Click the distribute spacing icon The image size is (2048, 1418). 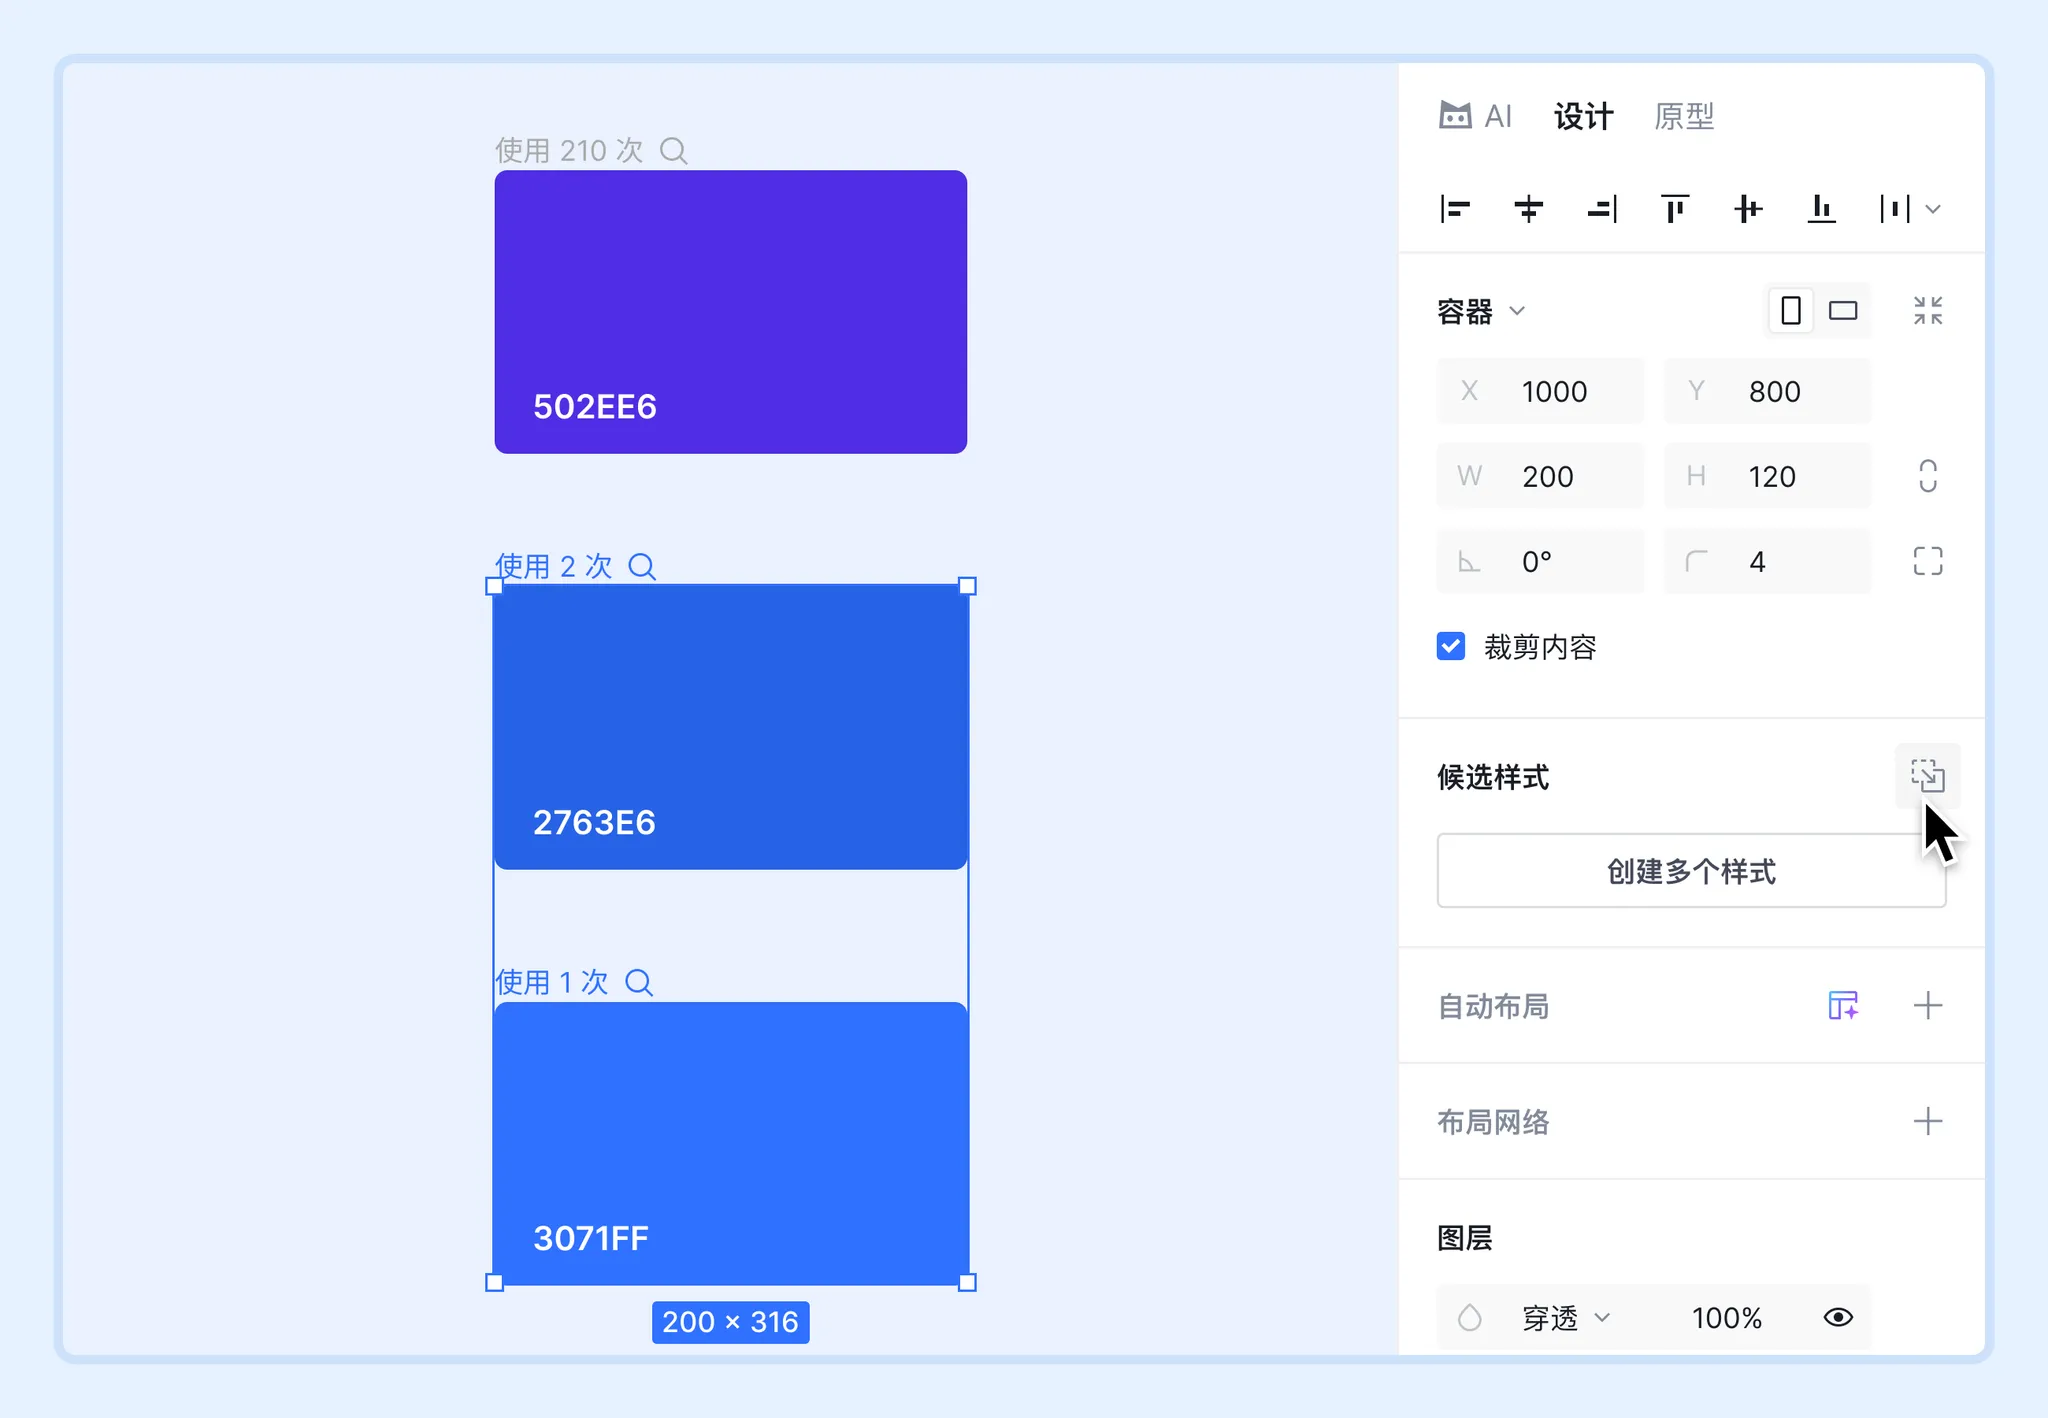point(1895,209)
